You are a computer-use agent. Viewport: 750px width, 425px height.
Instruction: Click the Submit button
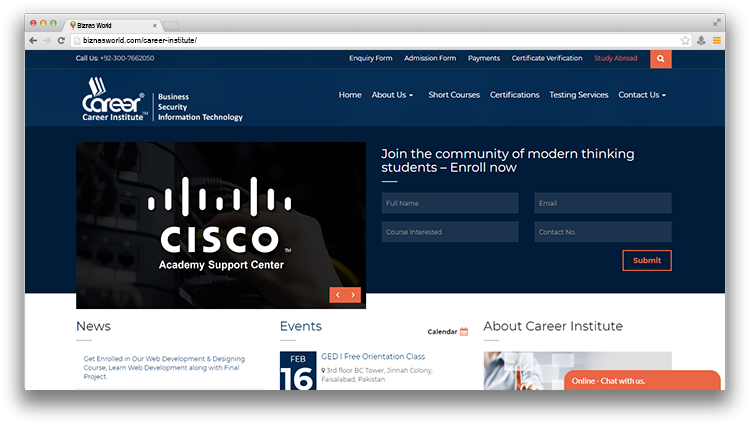click(x=647, y=261)
